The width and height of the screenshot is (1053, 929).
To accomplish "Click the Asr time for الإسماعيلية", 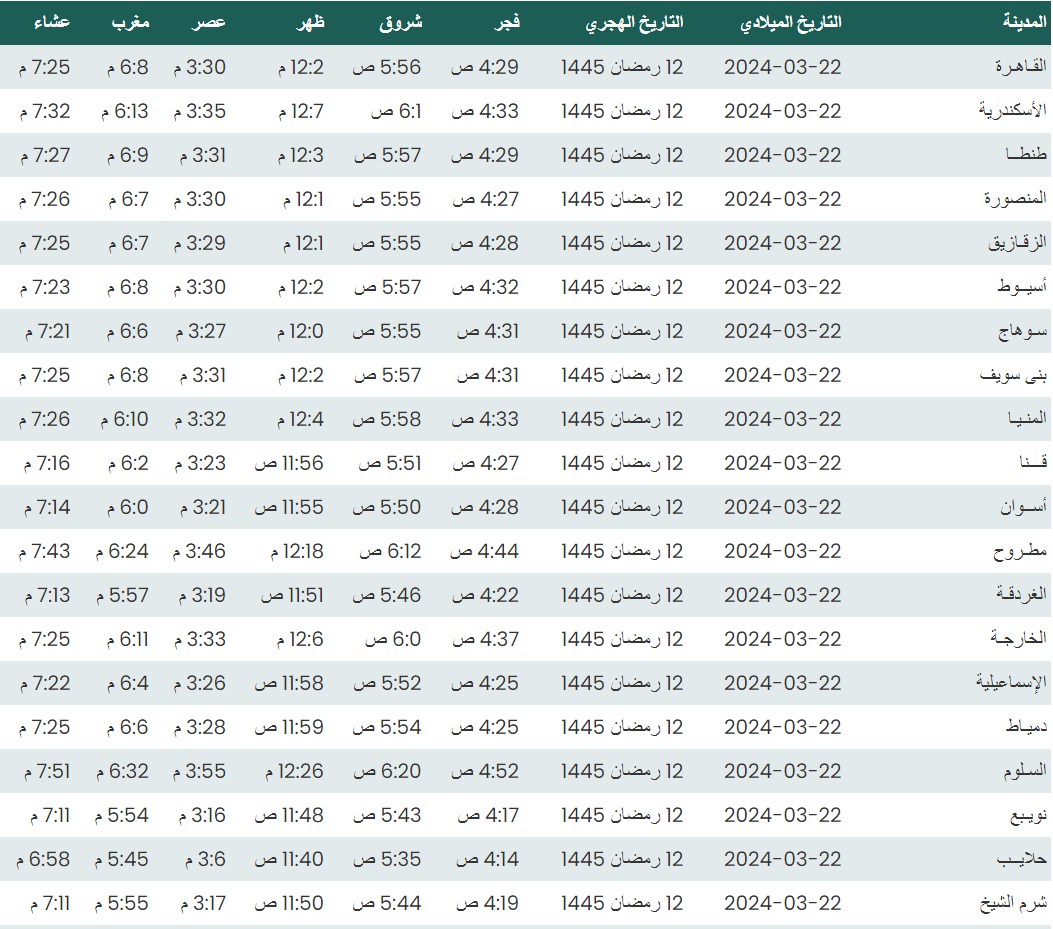I will 200,683.
